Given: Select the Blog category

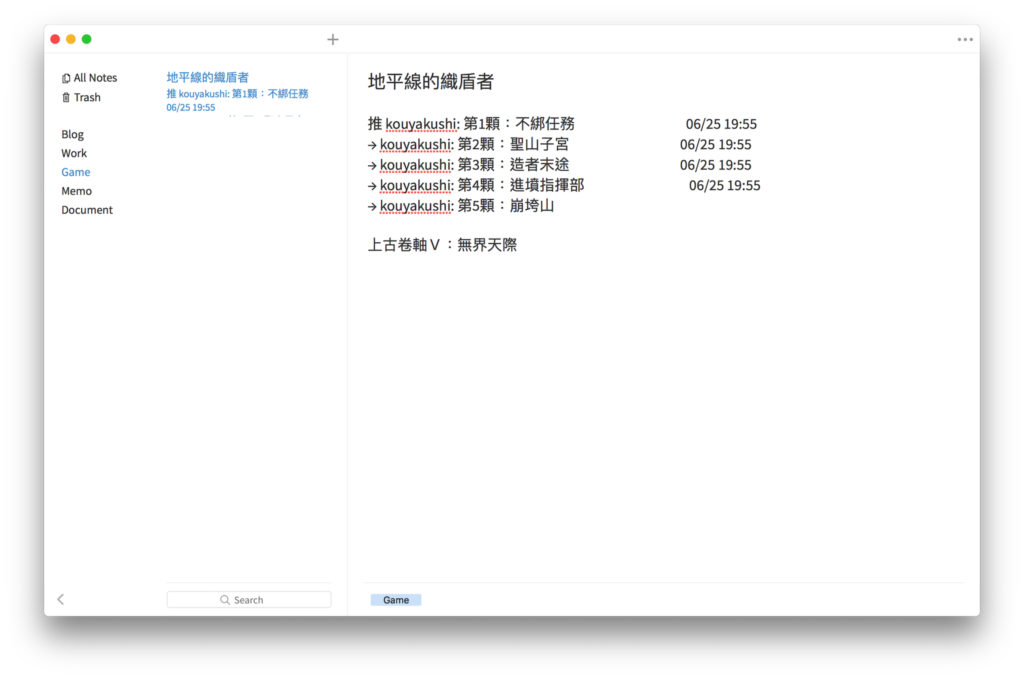Looking at the screenshot, I should (72, 134).
